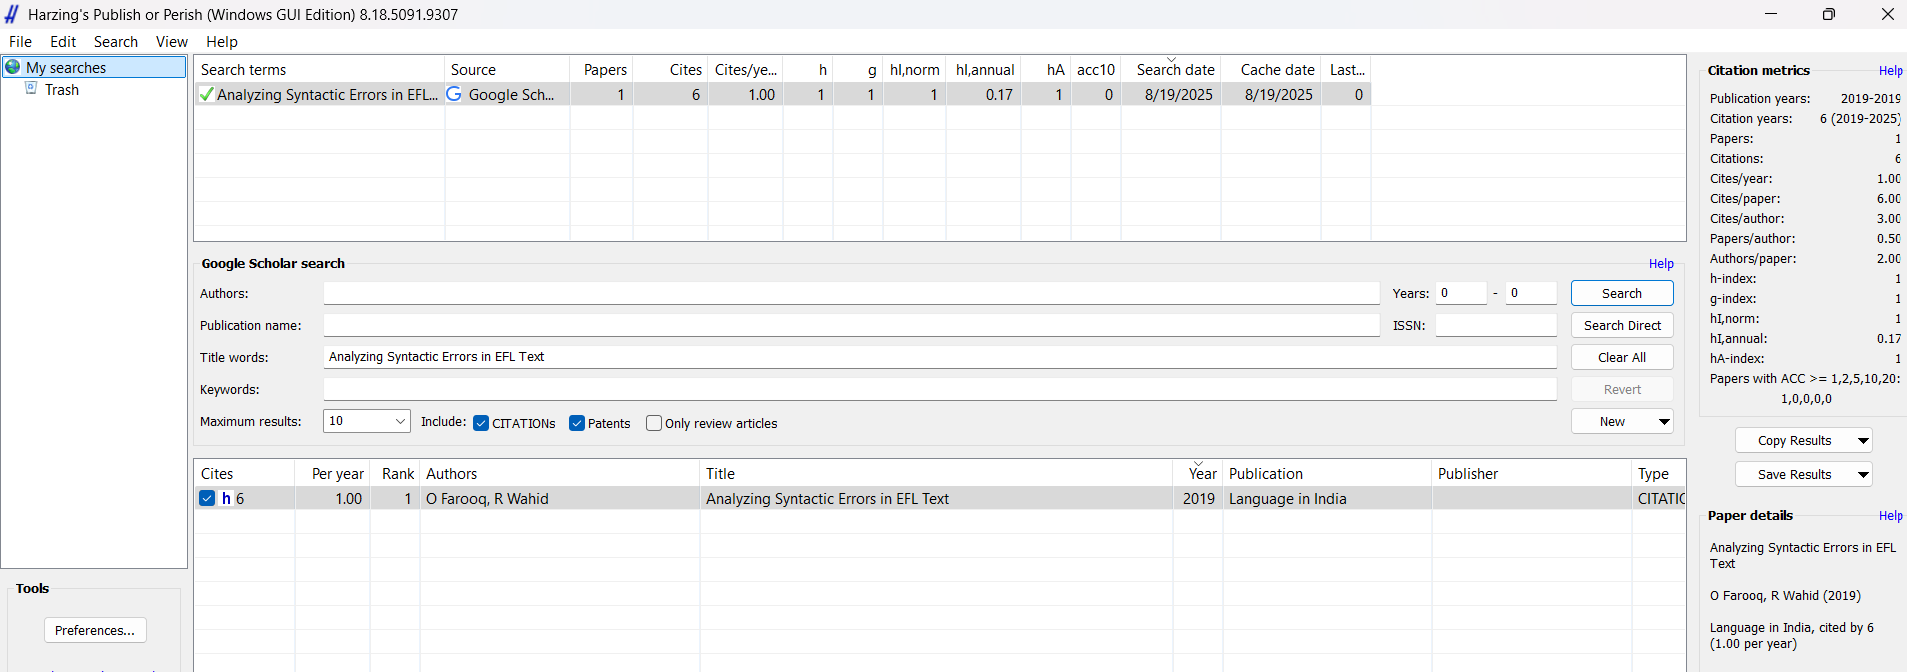This screenshot has height=672, width=1907.
Task: Focus the Authors input field
Action: 851,293
